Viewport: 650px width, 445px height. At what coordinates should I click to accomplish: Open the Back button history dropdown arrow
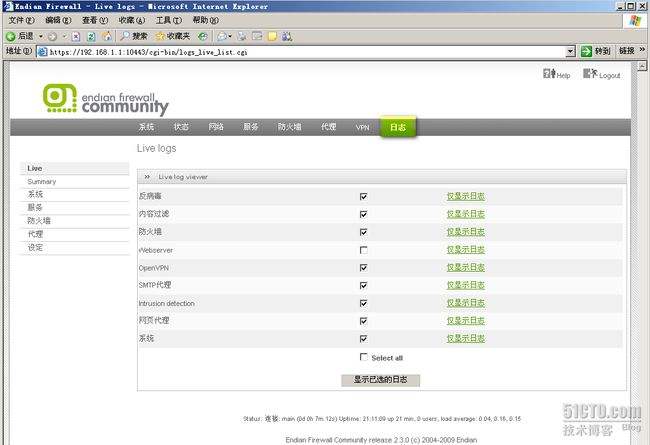(x=41, y=36)
